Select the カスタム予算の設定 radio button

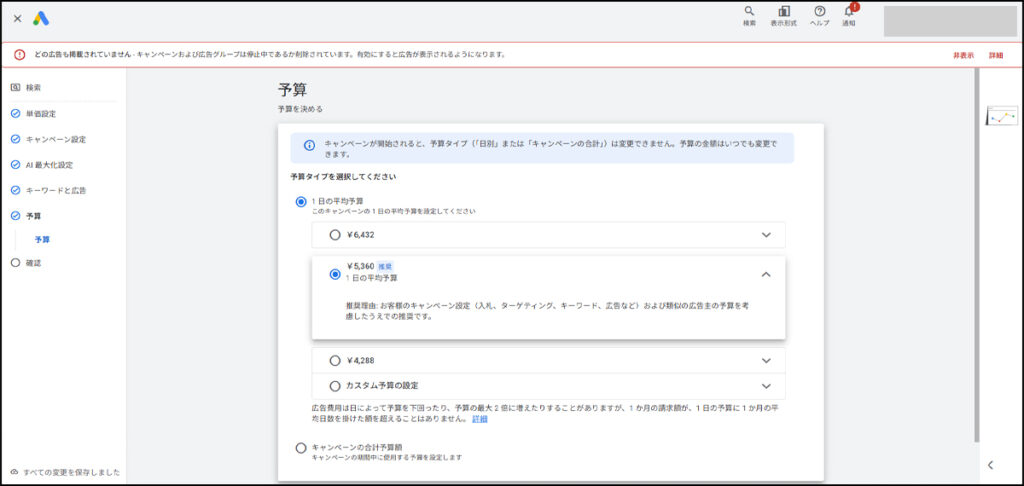335,386
